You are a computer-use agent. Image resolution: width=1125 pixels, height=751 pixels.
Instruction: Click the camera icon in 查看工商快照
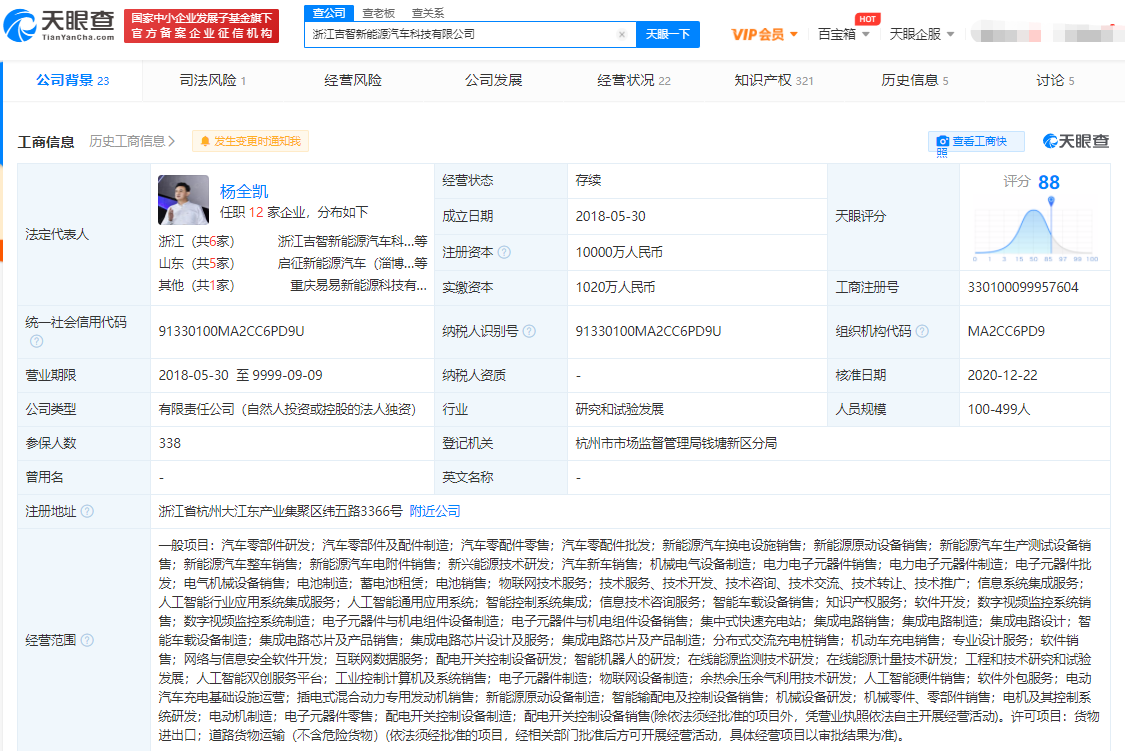[x=943, y=141]
